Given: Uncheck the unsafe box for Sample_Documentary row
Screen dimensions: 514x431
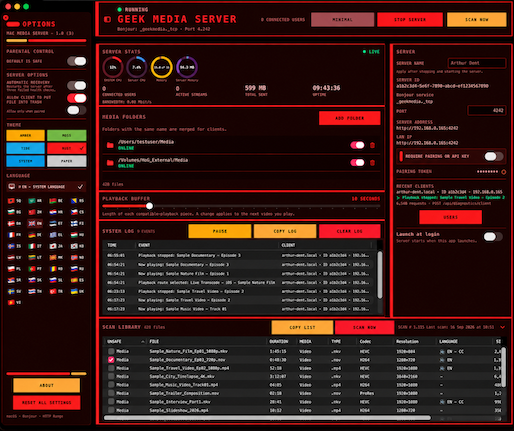Looking at the screenshot, I should (111, 360).
